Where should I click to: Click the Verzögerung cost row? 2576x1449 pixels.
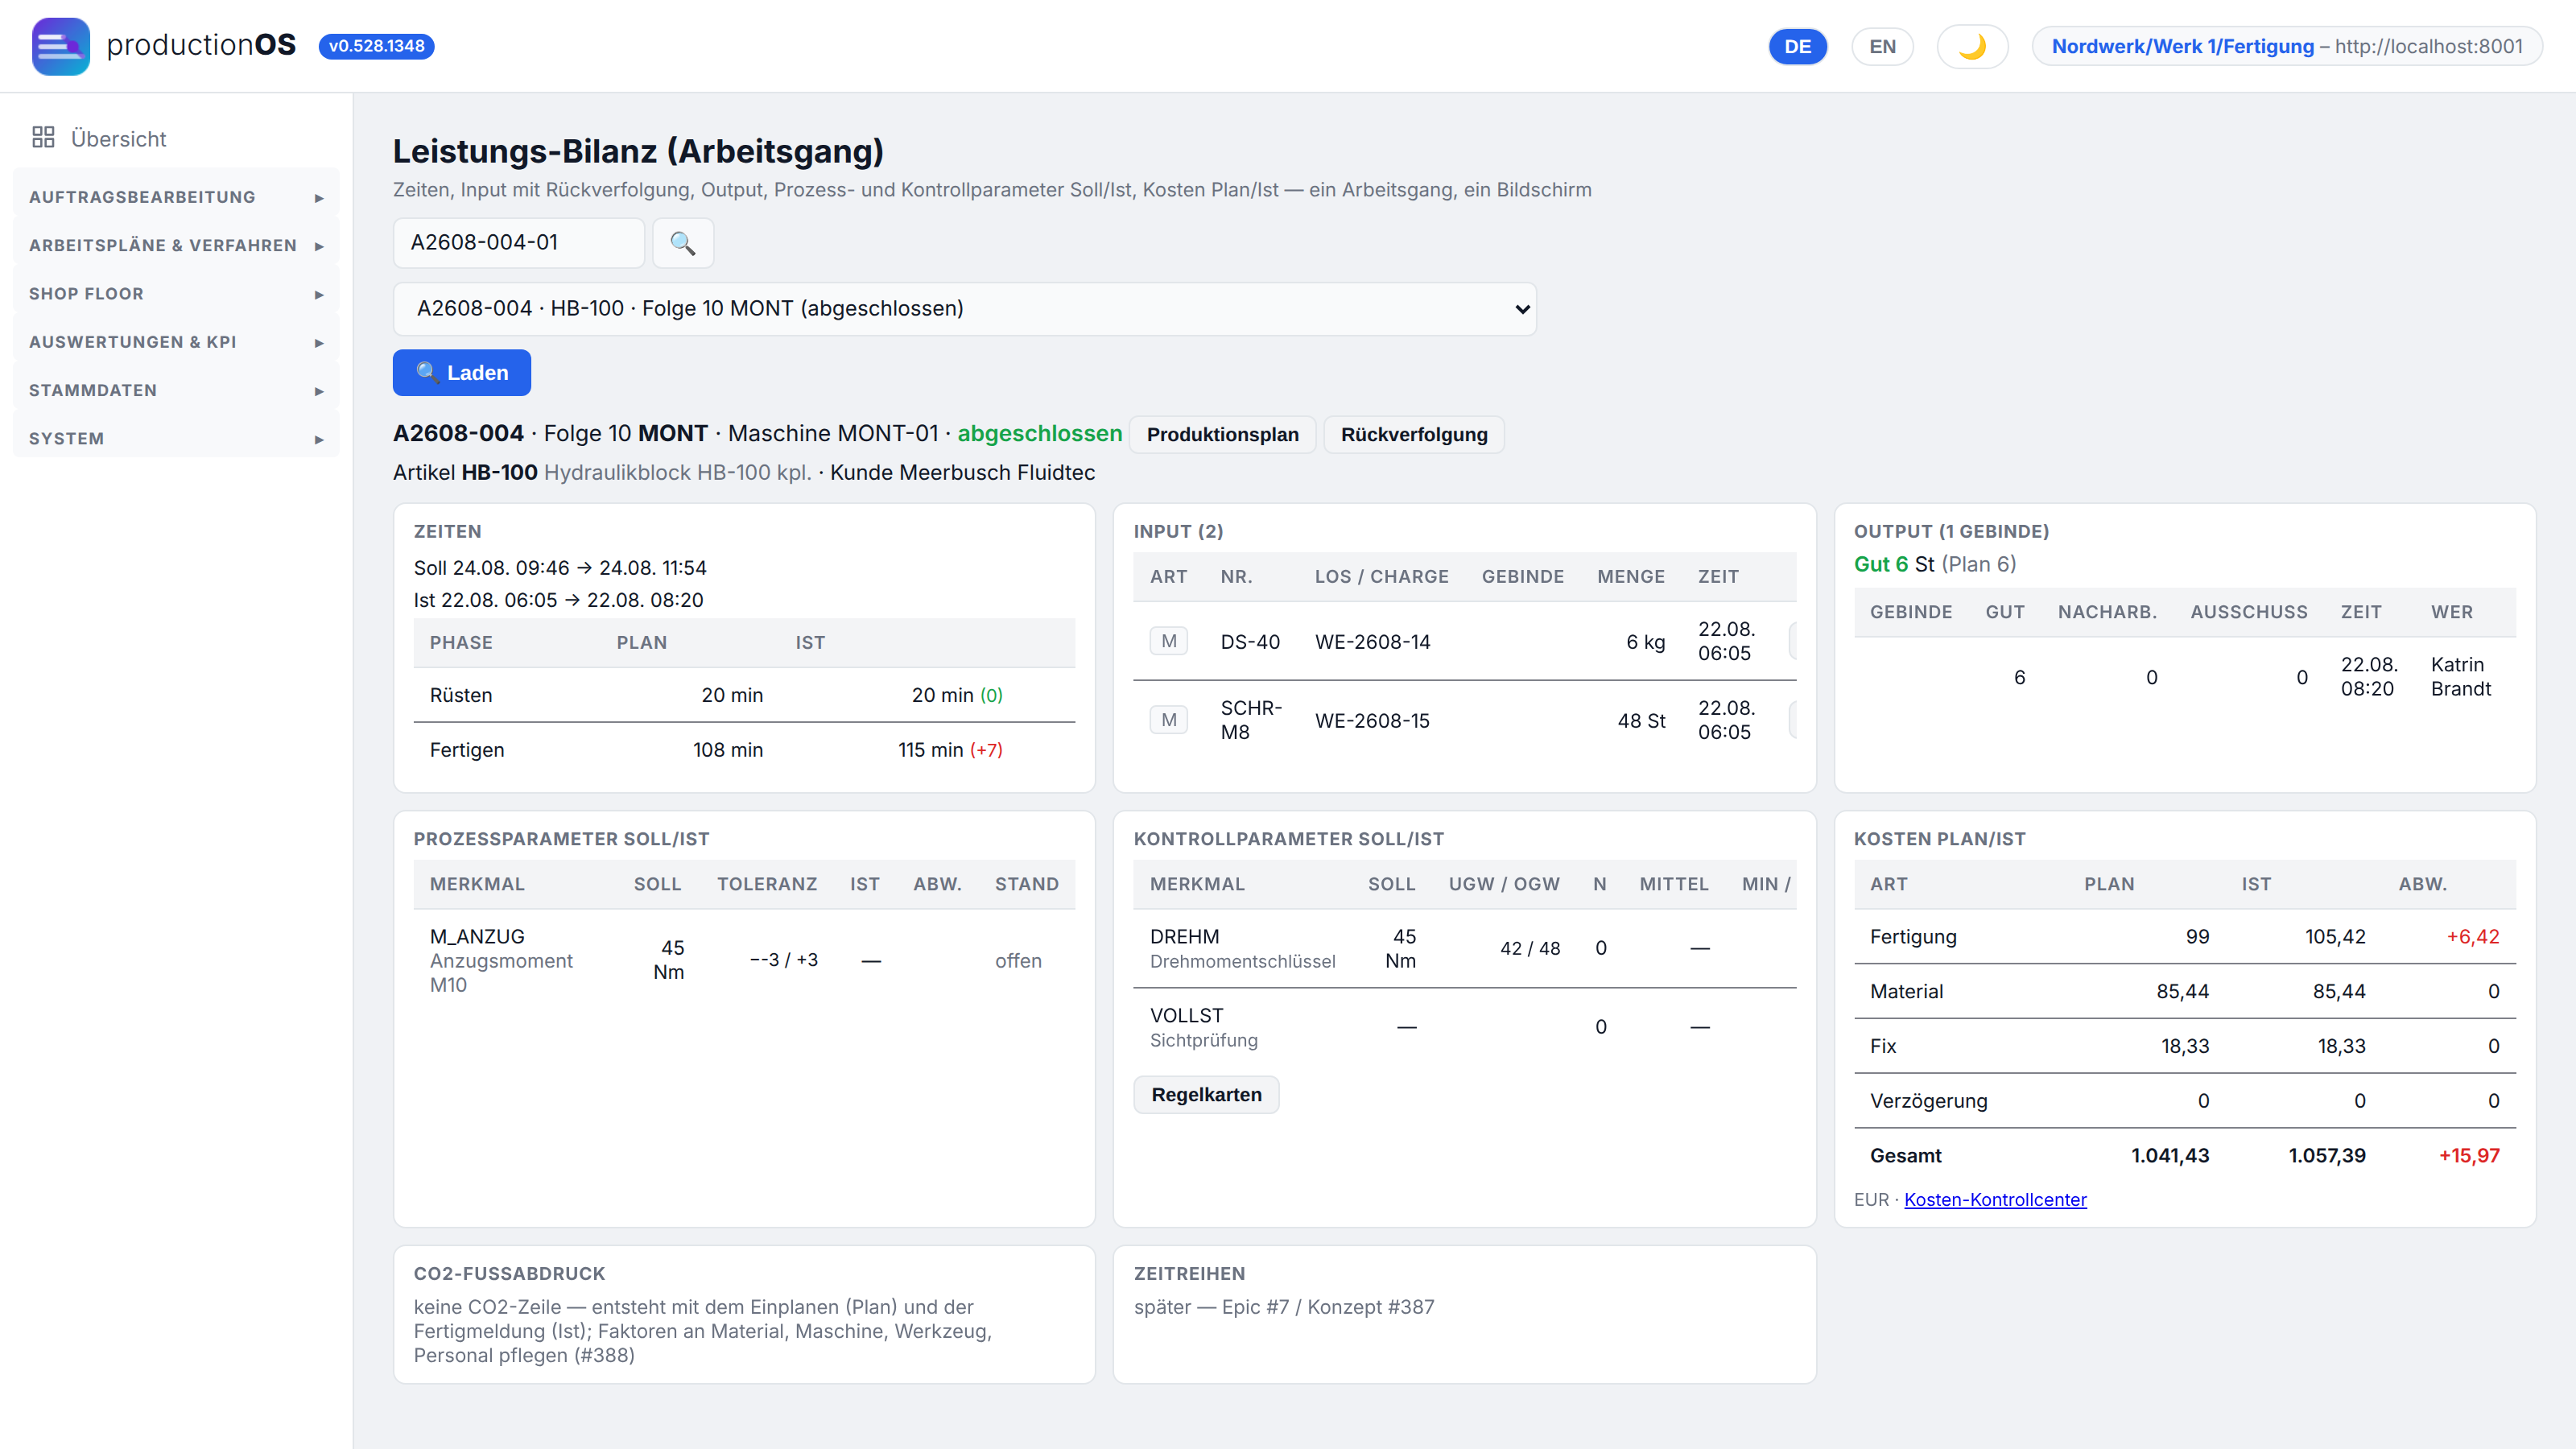pyautogui.click(x=2184, y=1101)
